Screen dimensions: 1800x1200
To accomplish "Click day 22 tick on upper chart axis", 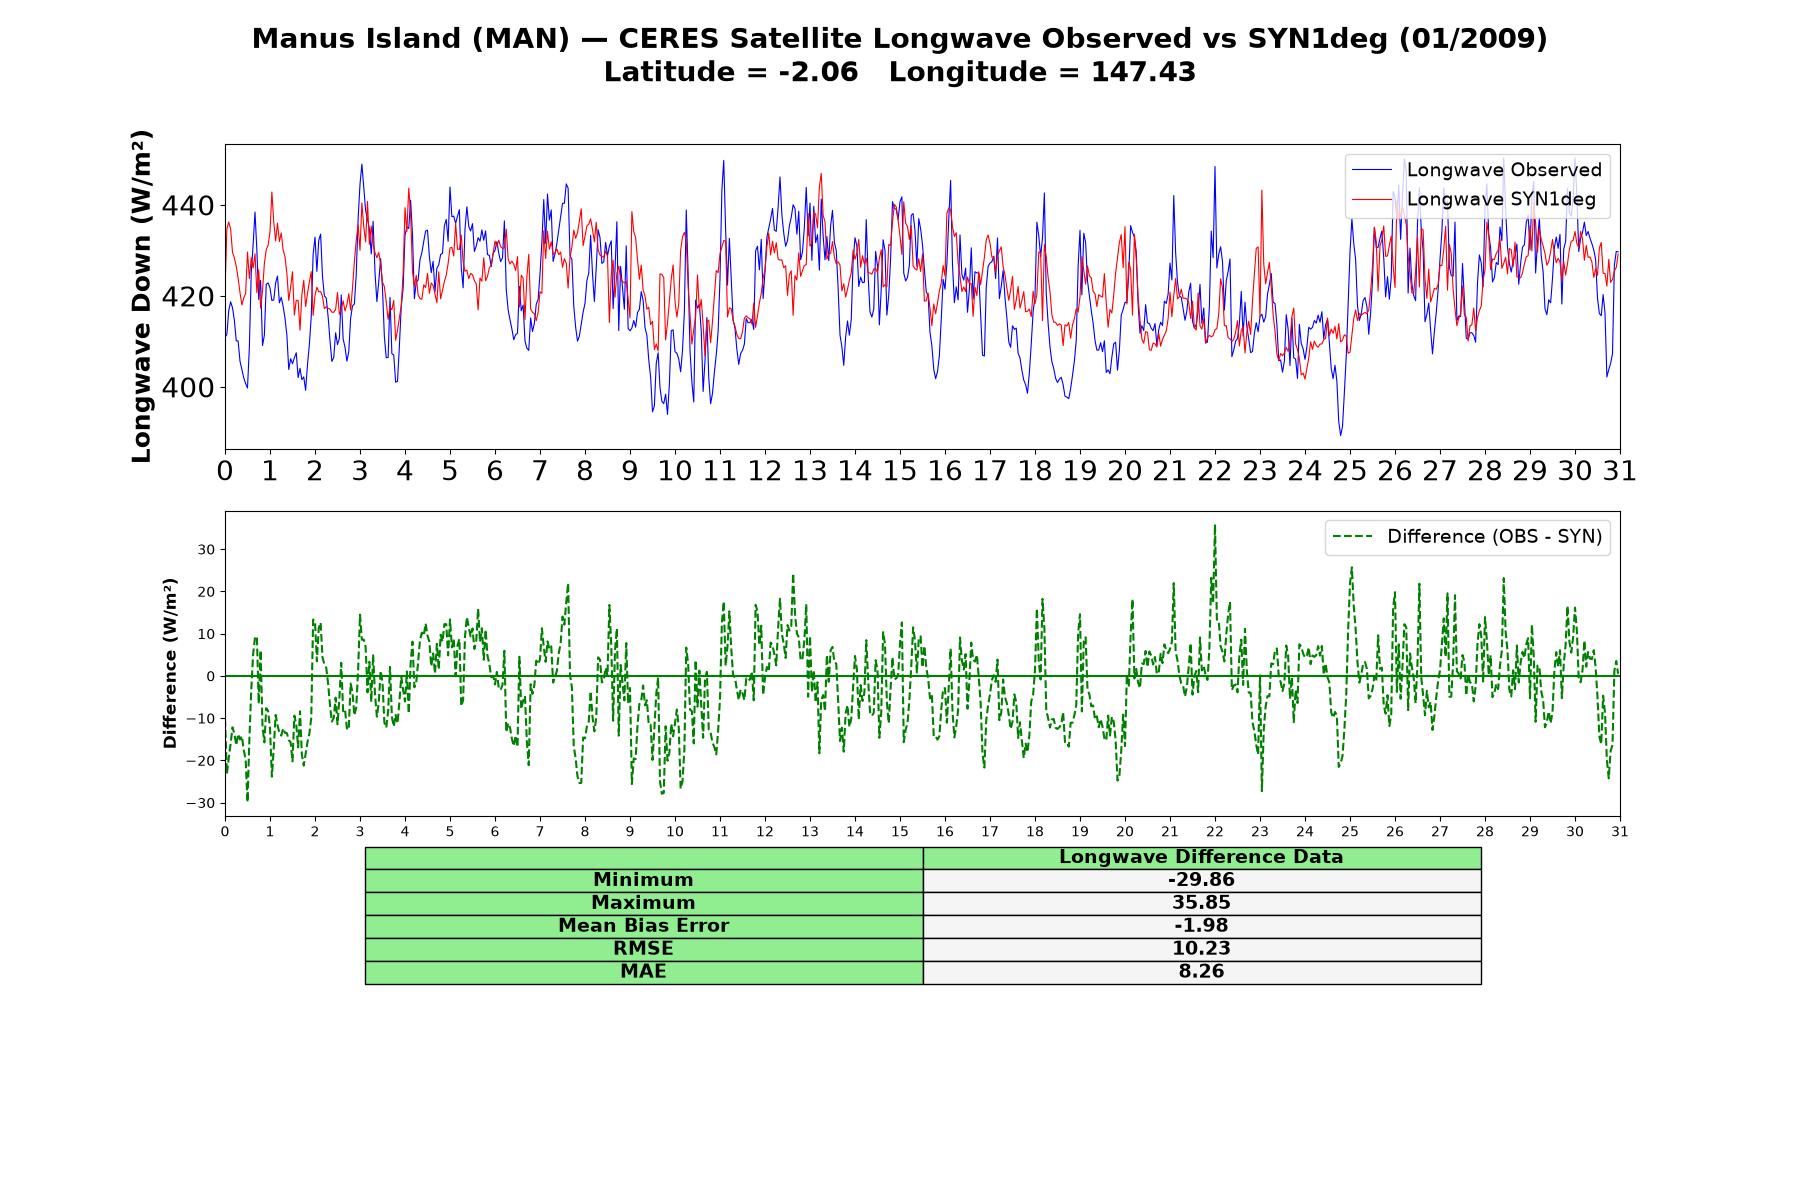I will 1215,471.
